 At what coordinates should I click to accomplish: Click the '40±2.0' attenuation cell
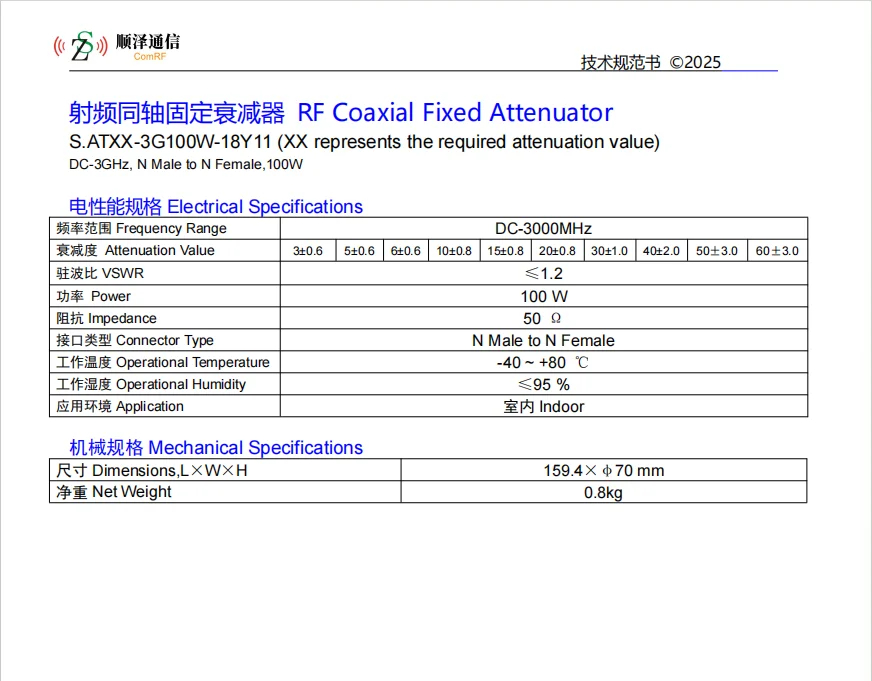click(x=661, y=251)
